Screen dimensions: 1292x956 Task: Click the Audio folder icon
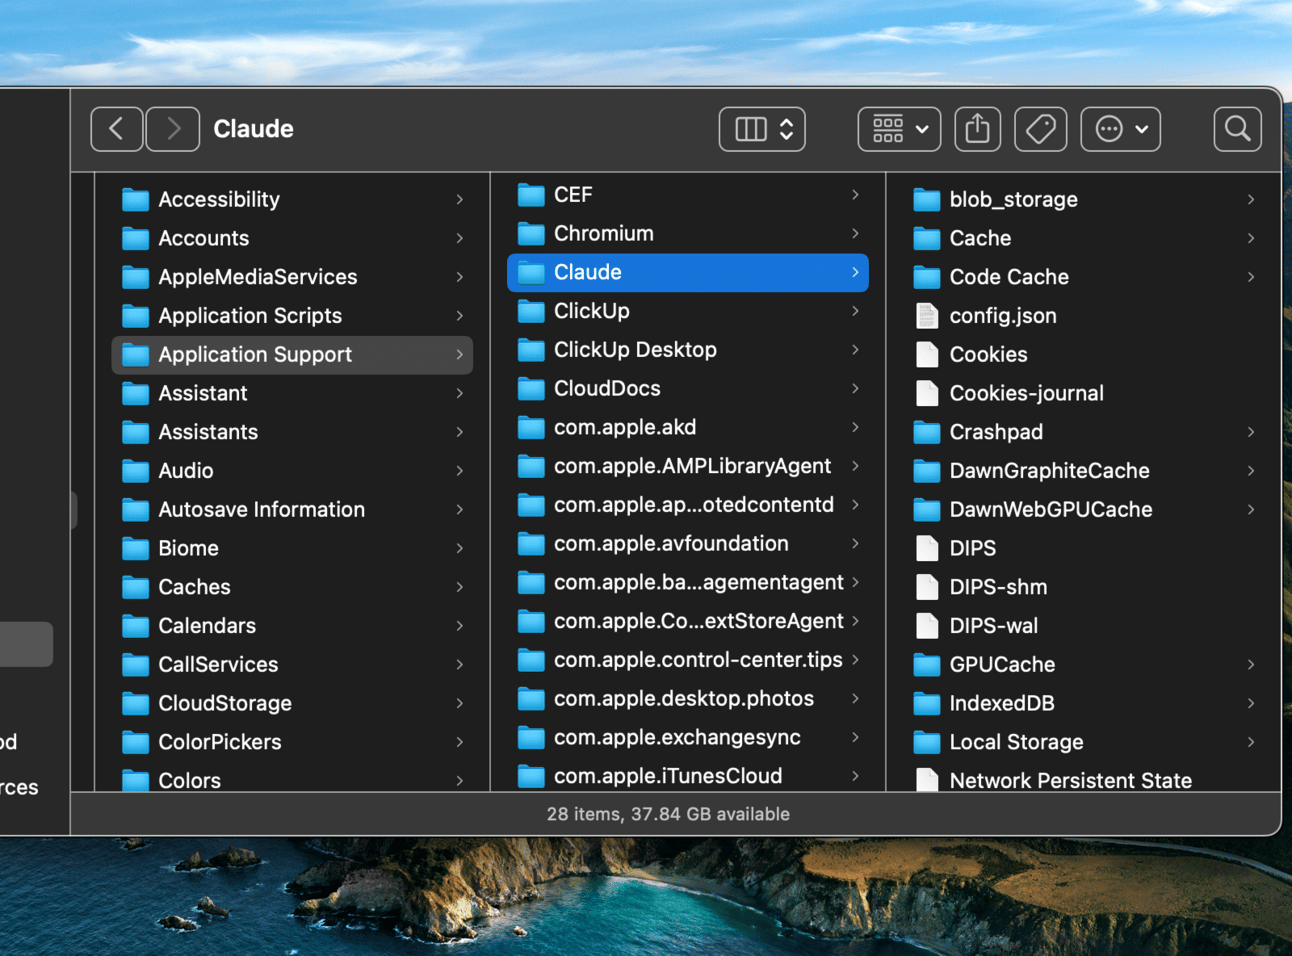point(135,471)
